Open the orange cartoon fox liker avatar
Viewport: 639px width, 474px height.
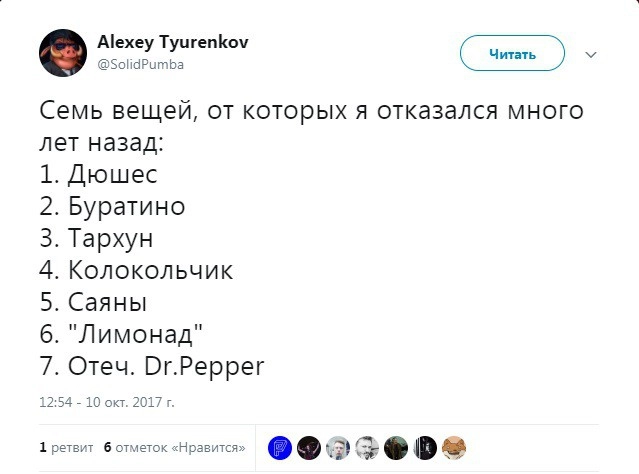coord(454,446)
